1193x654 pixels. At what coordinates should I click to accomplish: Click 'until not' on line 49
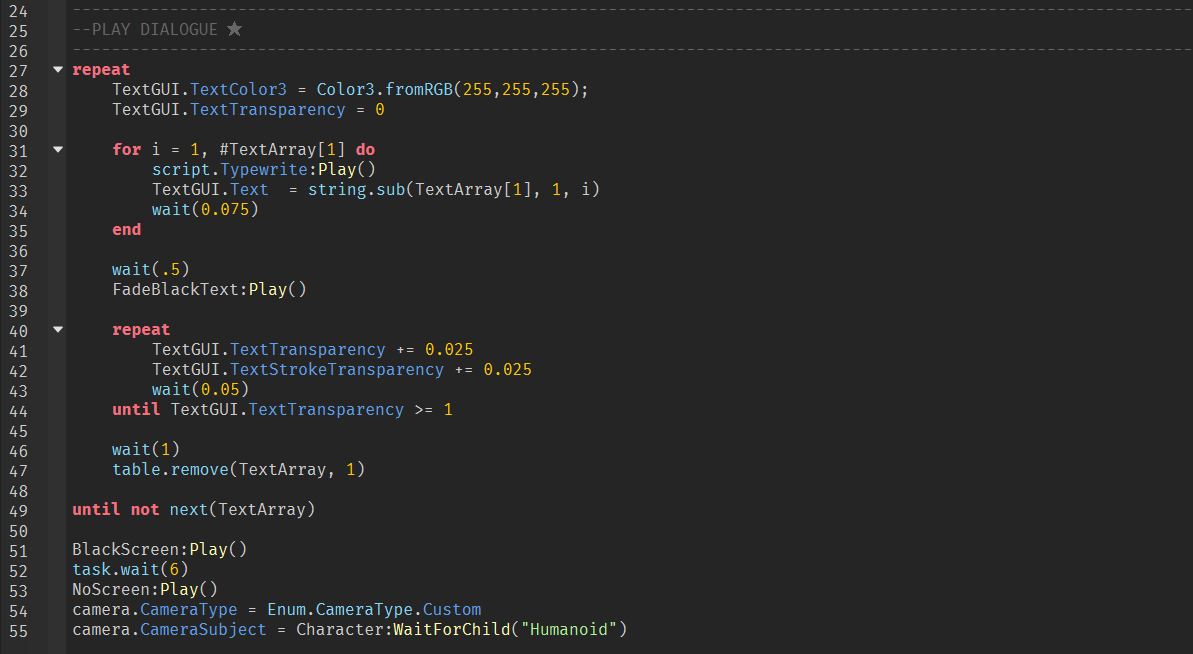pos(116,510)
